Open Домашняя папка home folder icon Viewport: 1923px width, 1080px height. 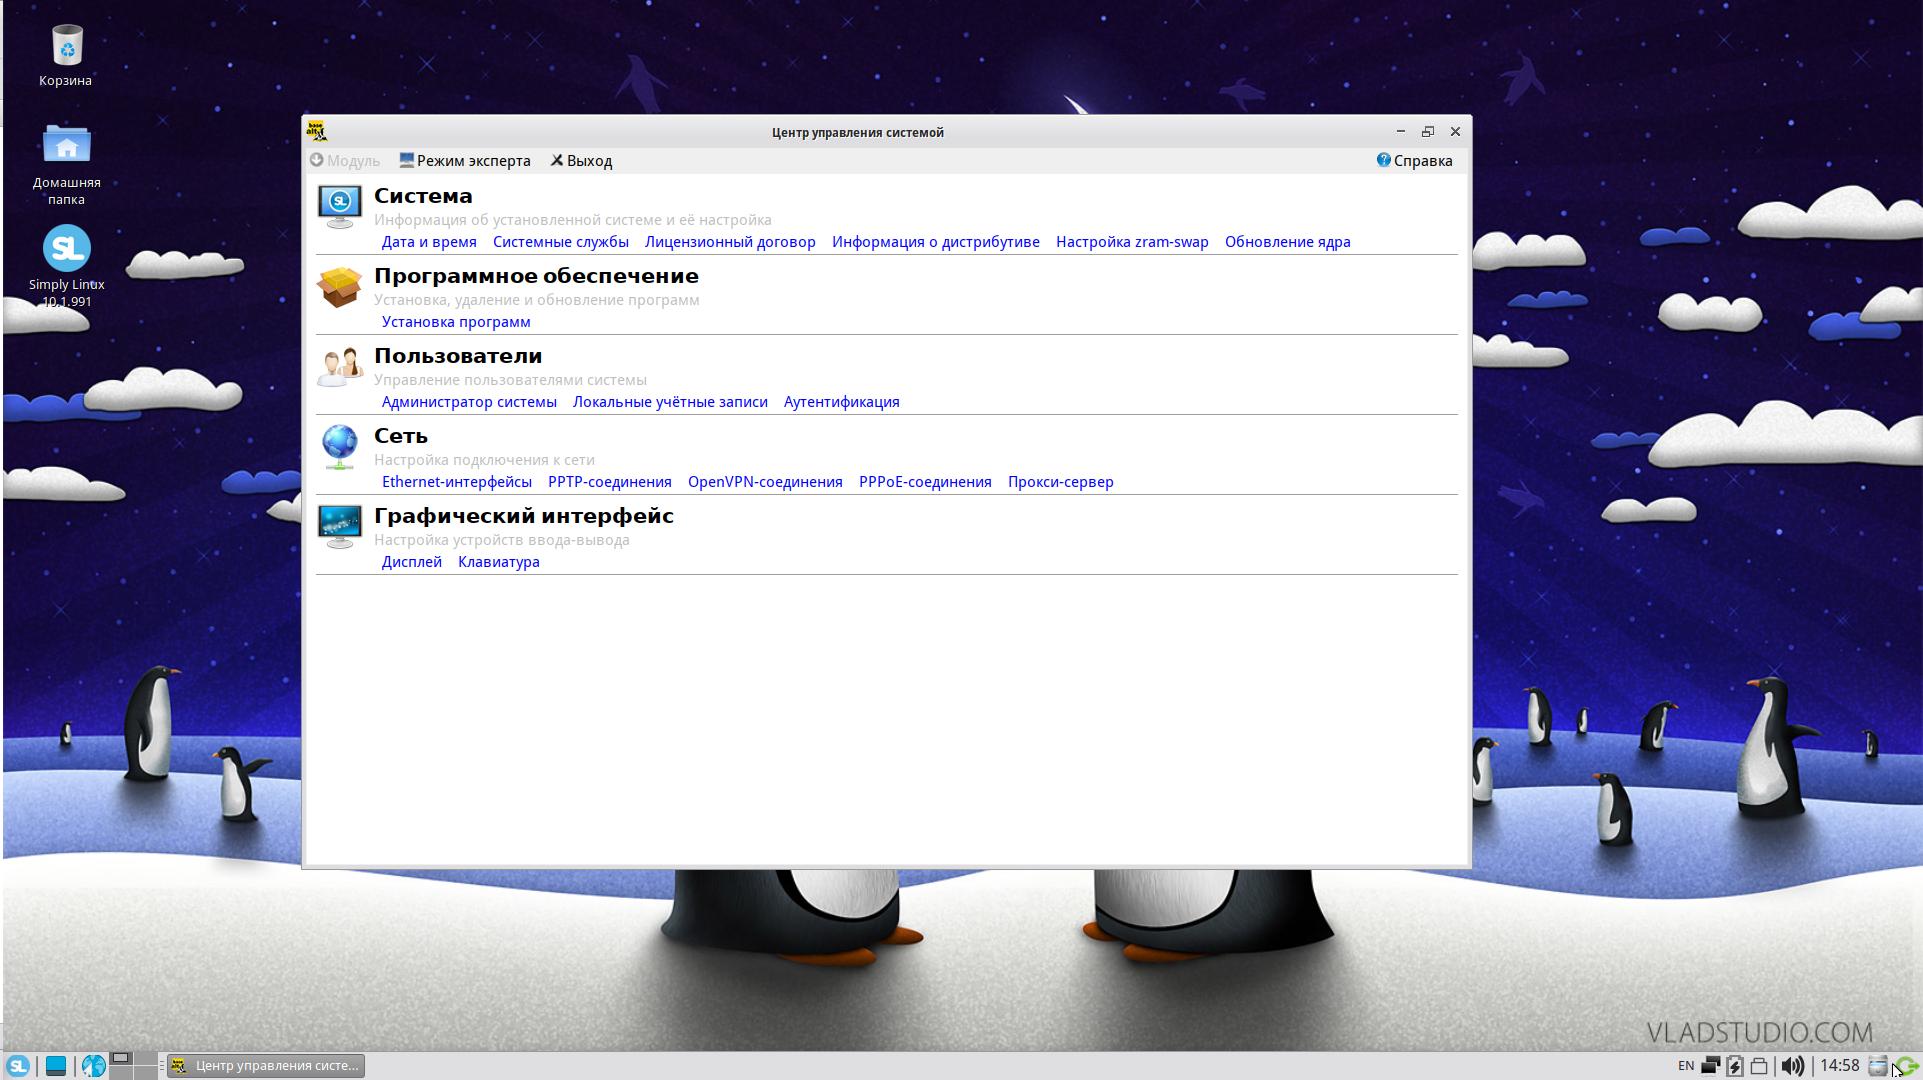click(x=66, y=145)
